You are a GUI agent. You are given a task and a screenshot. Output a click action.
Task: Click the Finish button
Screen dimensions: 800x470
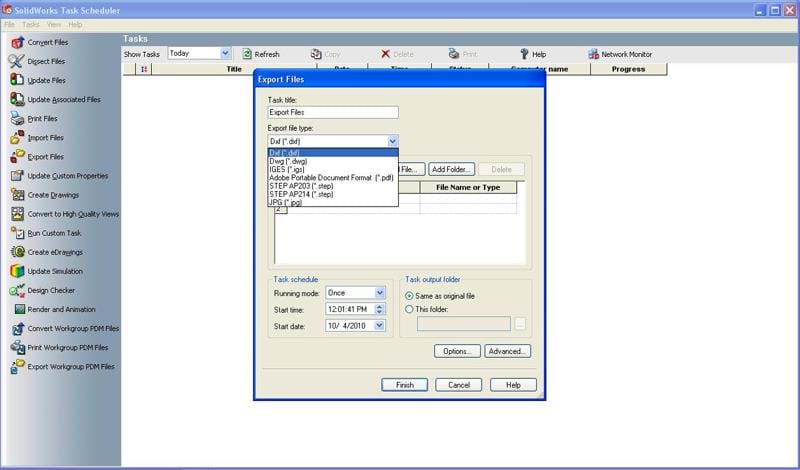click(404, 385)
